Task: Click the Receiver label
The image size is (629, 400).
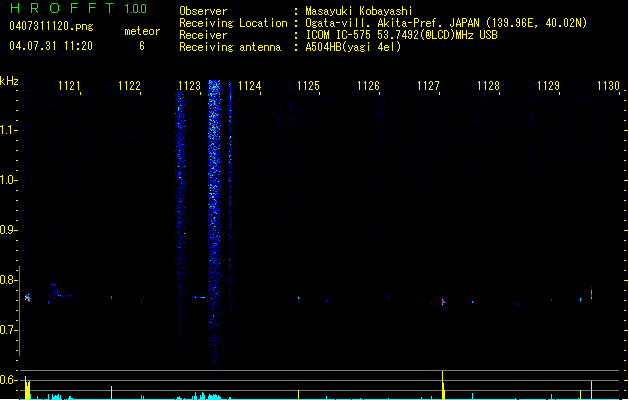Action: point(203,35)
